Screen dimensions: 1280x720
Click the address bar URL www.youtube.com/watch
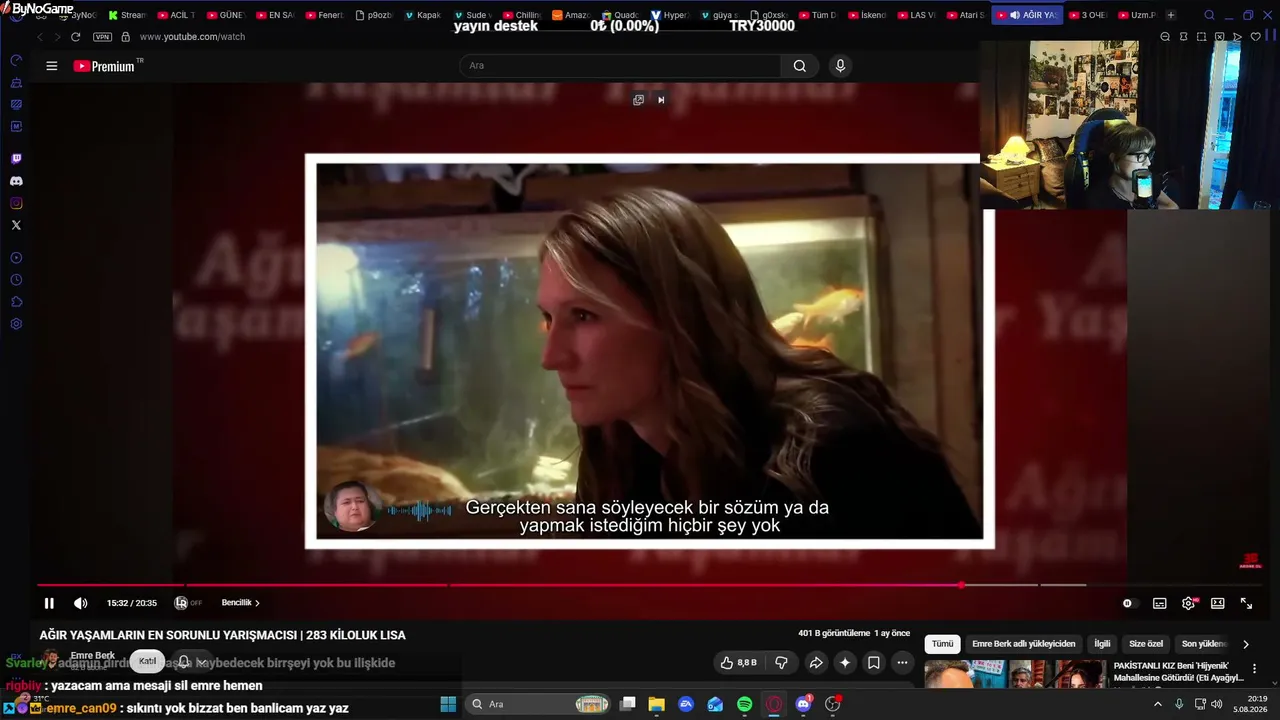(x=192, y=37)
